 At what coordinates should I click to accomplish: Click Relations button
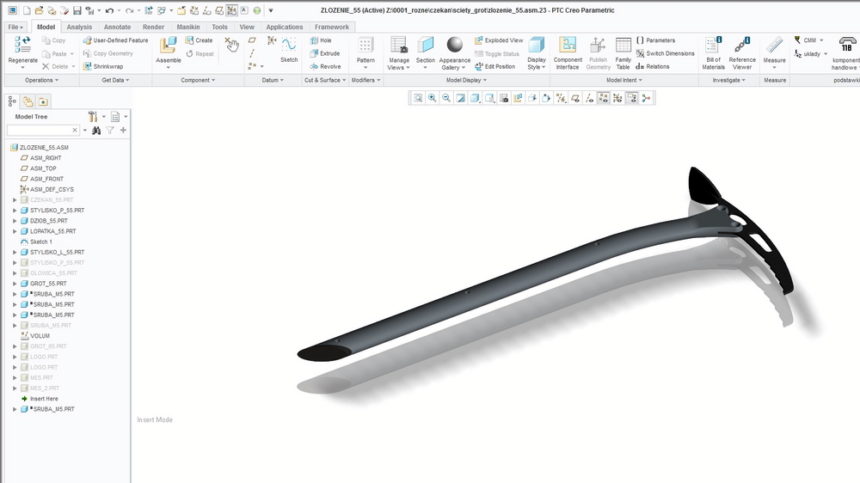click(x=653, y=66)
